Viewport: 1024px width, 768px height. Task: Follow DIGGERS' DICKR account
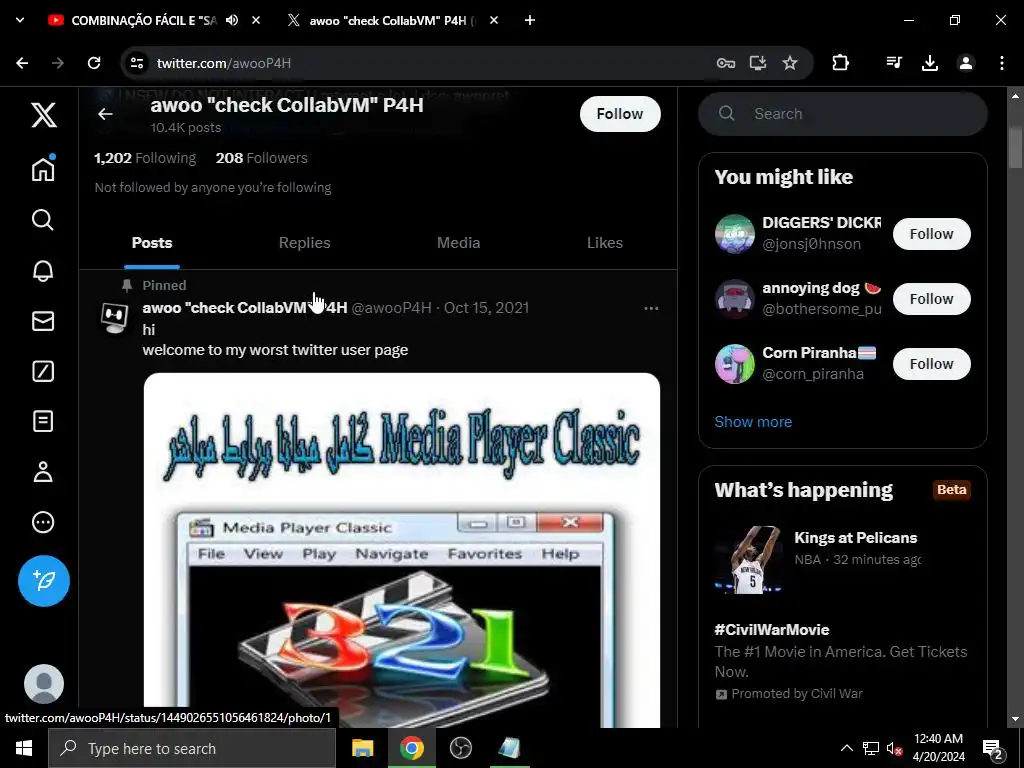[931, 234]
